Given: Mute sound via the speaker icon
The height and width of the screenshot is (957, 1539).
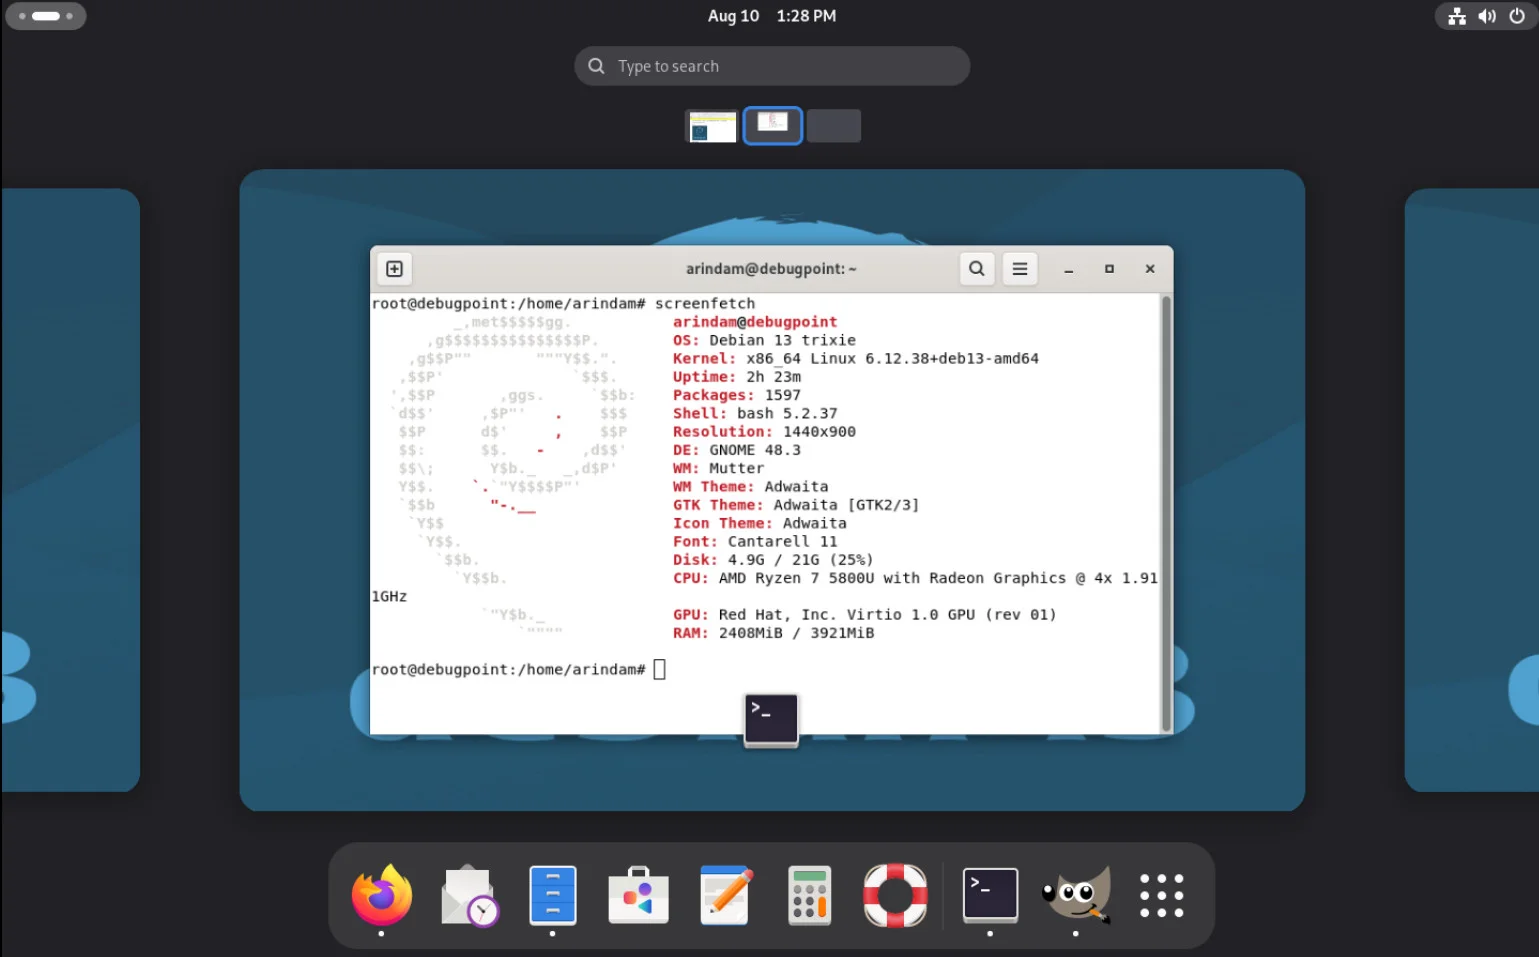Looking at the screenshot, I should pyautogui.click(x=1487, y=16).
